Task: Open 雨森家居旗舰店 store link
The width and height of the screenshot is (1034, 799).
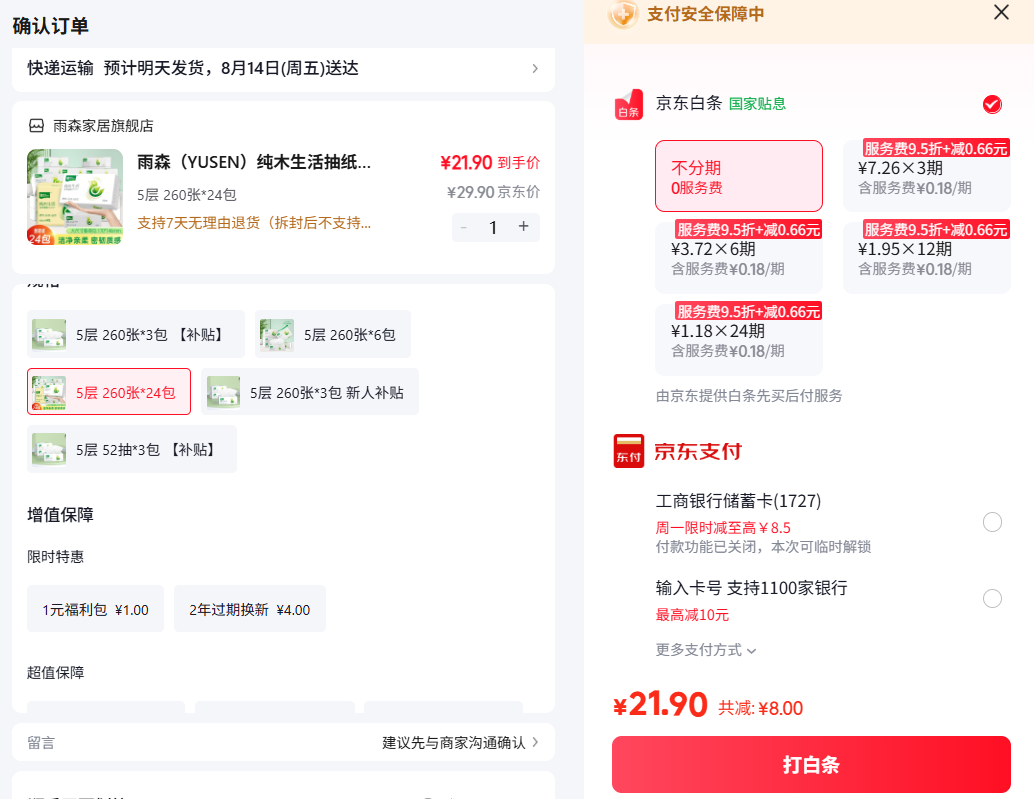Action: pyautogui.click(x=103, y=125)
